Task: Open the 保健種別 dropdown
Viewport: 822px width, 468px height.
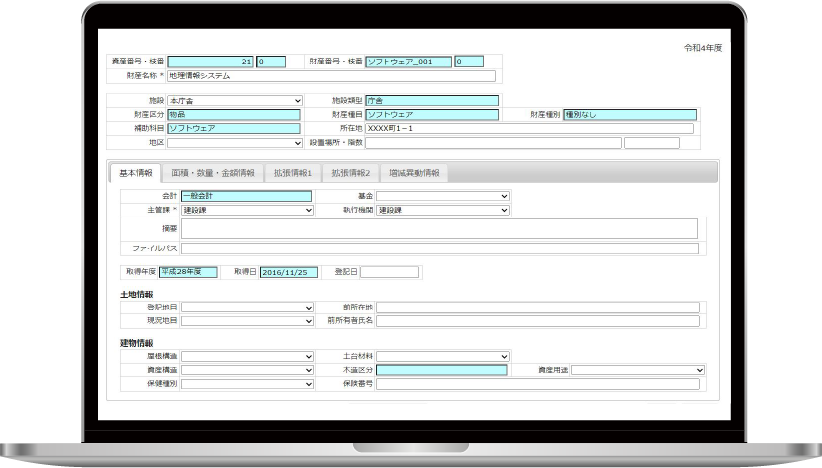Action: pos(247,384)
